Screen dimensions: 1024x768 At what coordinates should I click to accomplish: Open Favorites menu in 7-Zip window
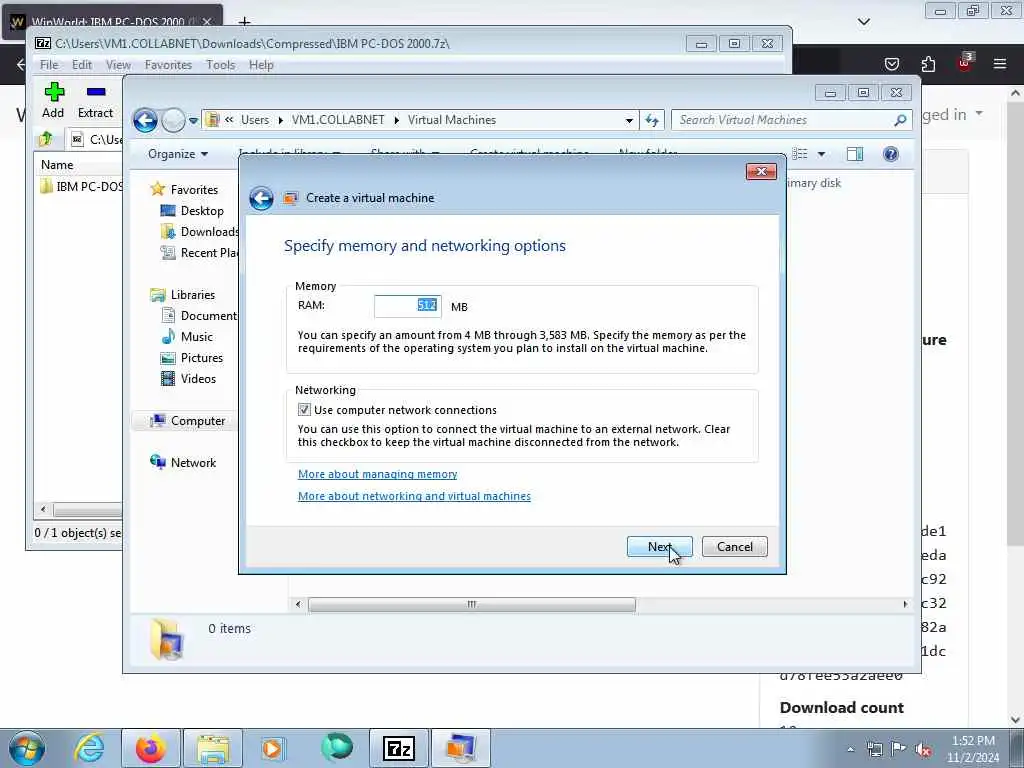(168, 65)
